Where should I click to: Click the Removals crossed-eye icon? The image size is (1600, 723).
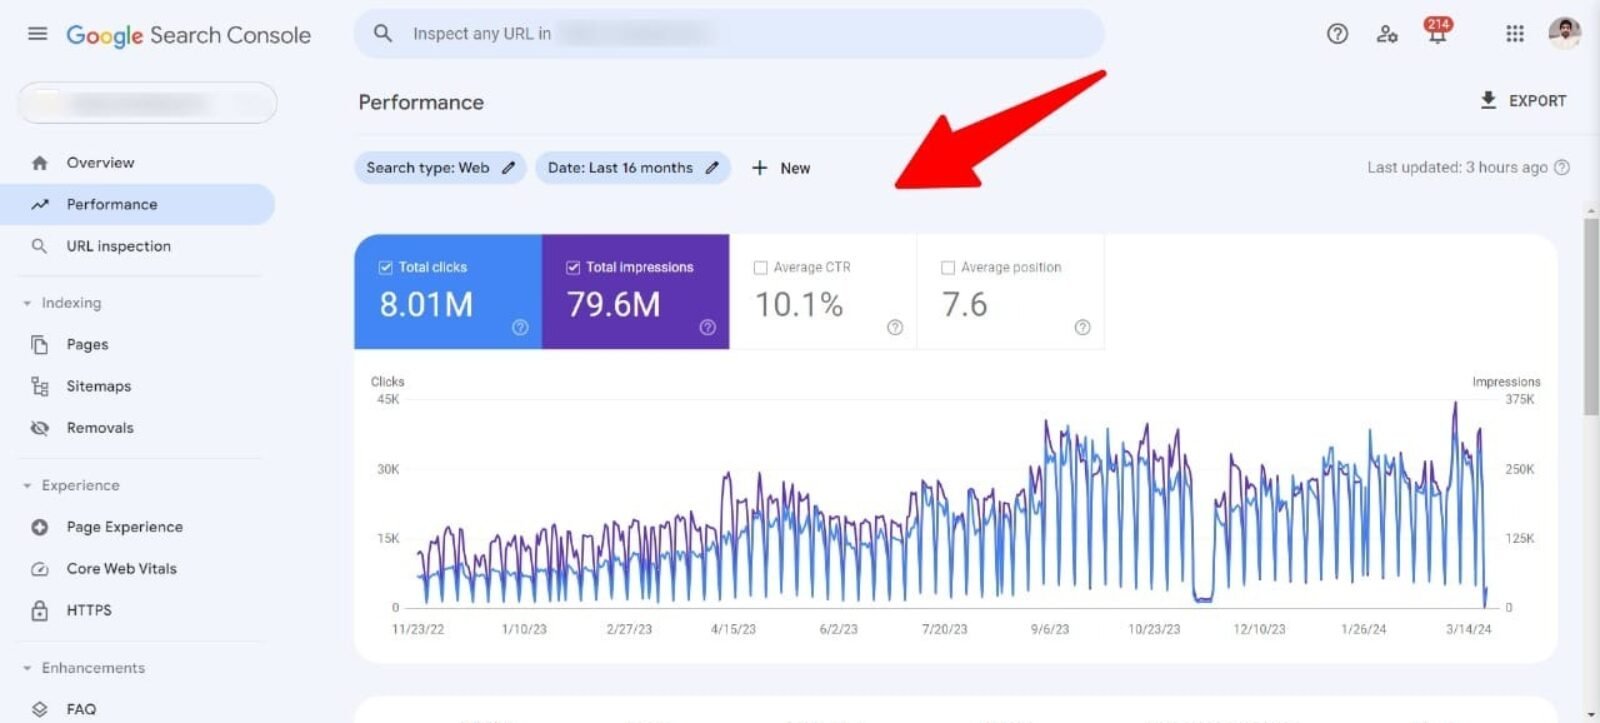40,428
